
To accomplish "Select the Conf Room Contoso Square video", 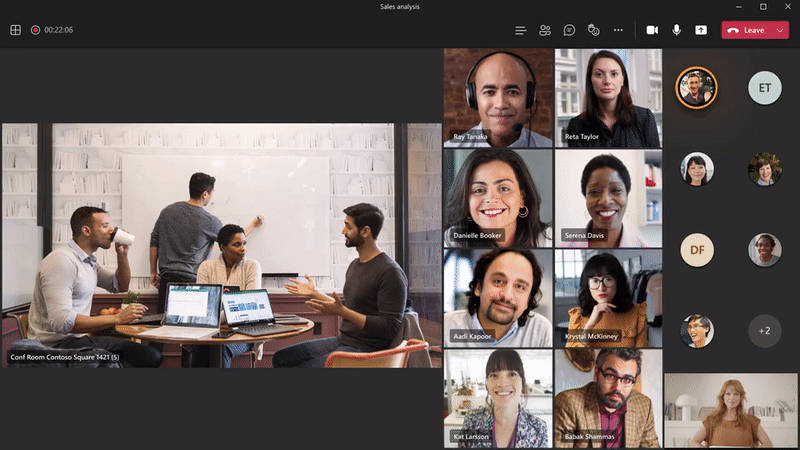I will click(x=221, y=245).
